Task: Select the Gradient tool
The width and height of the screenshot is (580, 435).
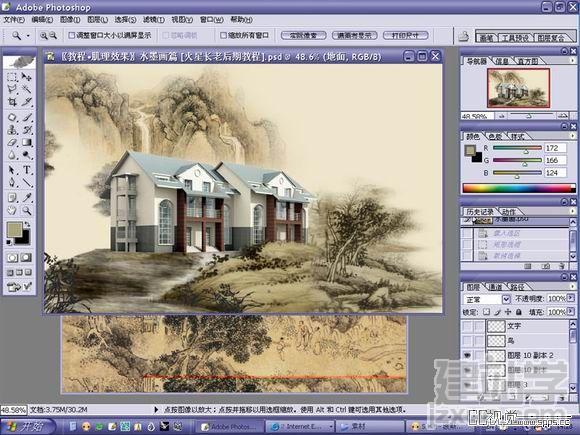Action: pyautogui.click(x=27, y=142)
